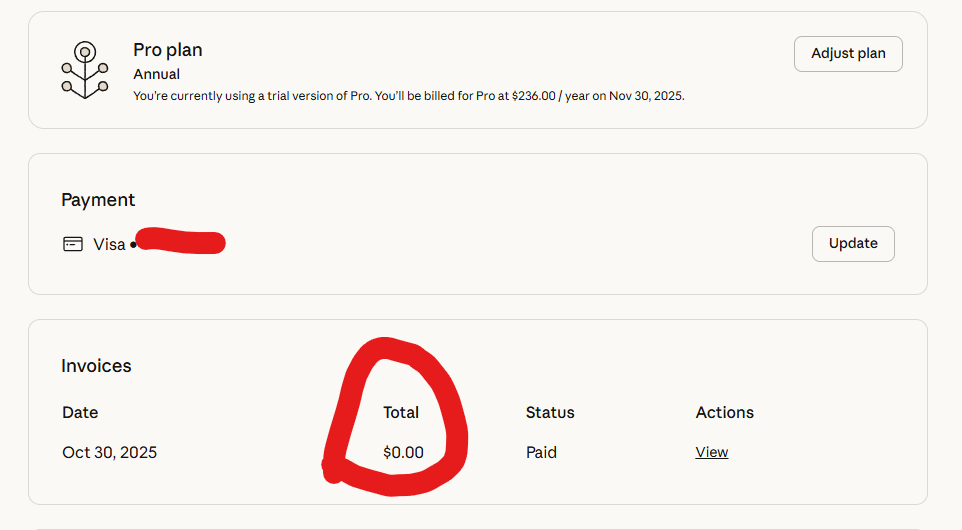Click the credit card icon beside Visa
Screen dimensions: 962x530
tap(73, 244)
